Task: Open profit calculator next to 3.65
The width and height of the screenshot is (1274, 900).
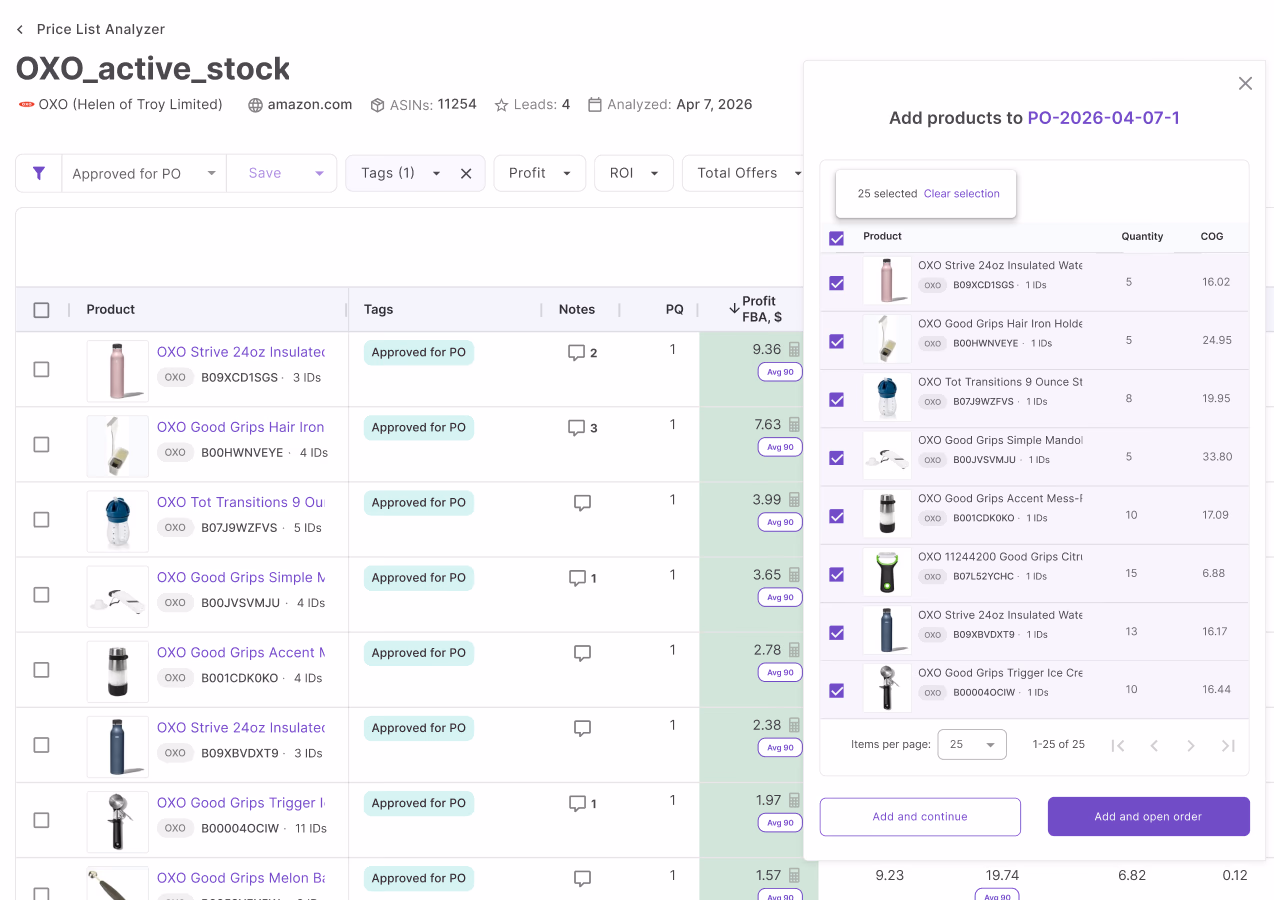Action: (794, 574)
